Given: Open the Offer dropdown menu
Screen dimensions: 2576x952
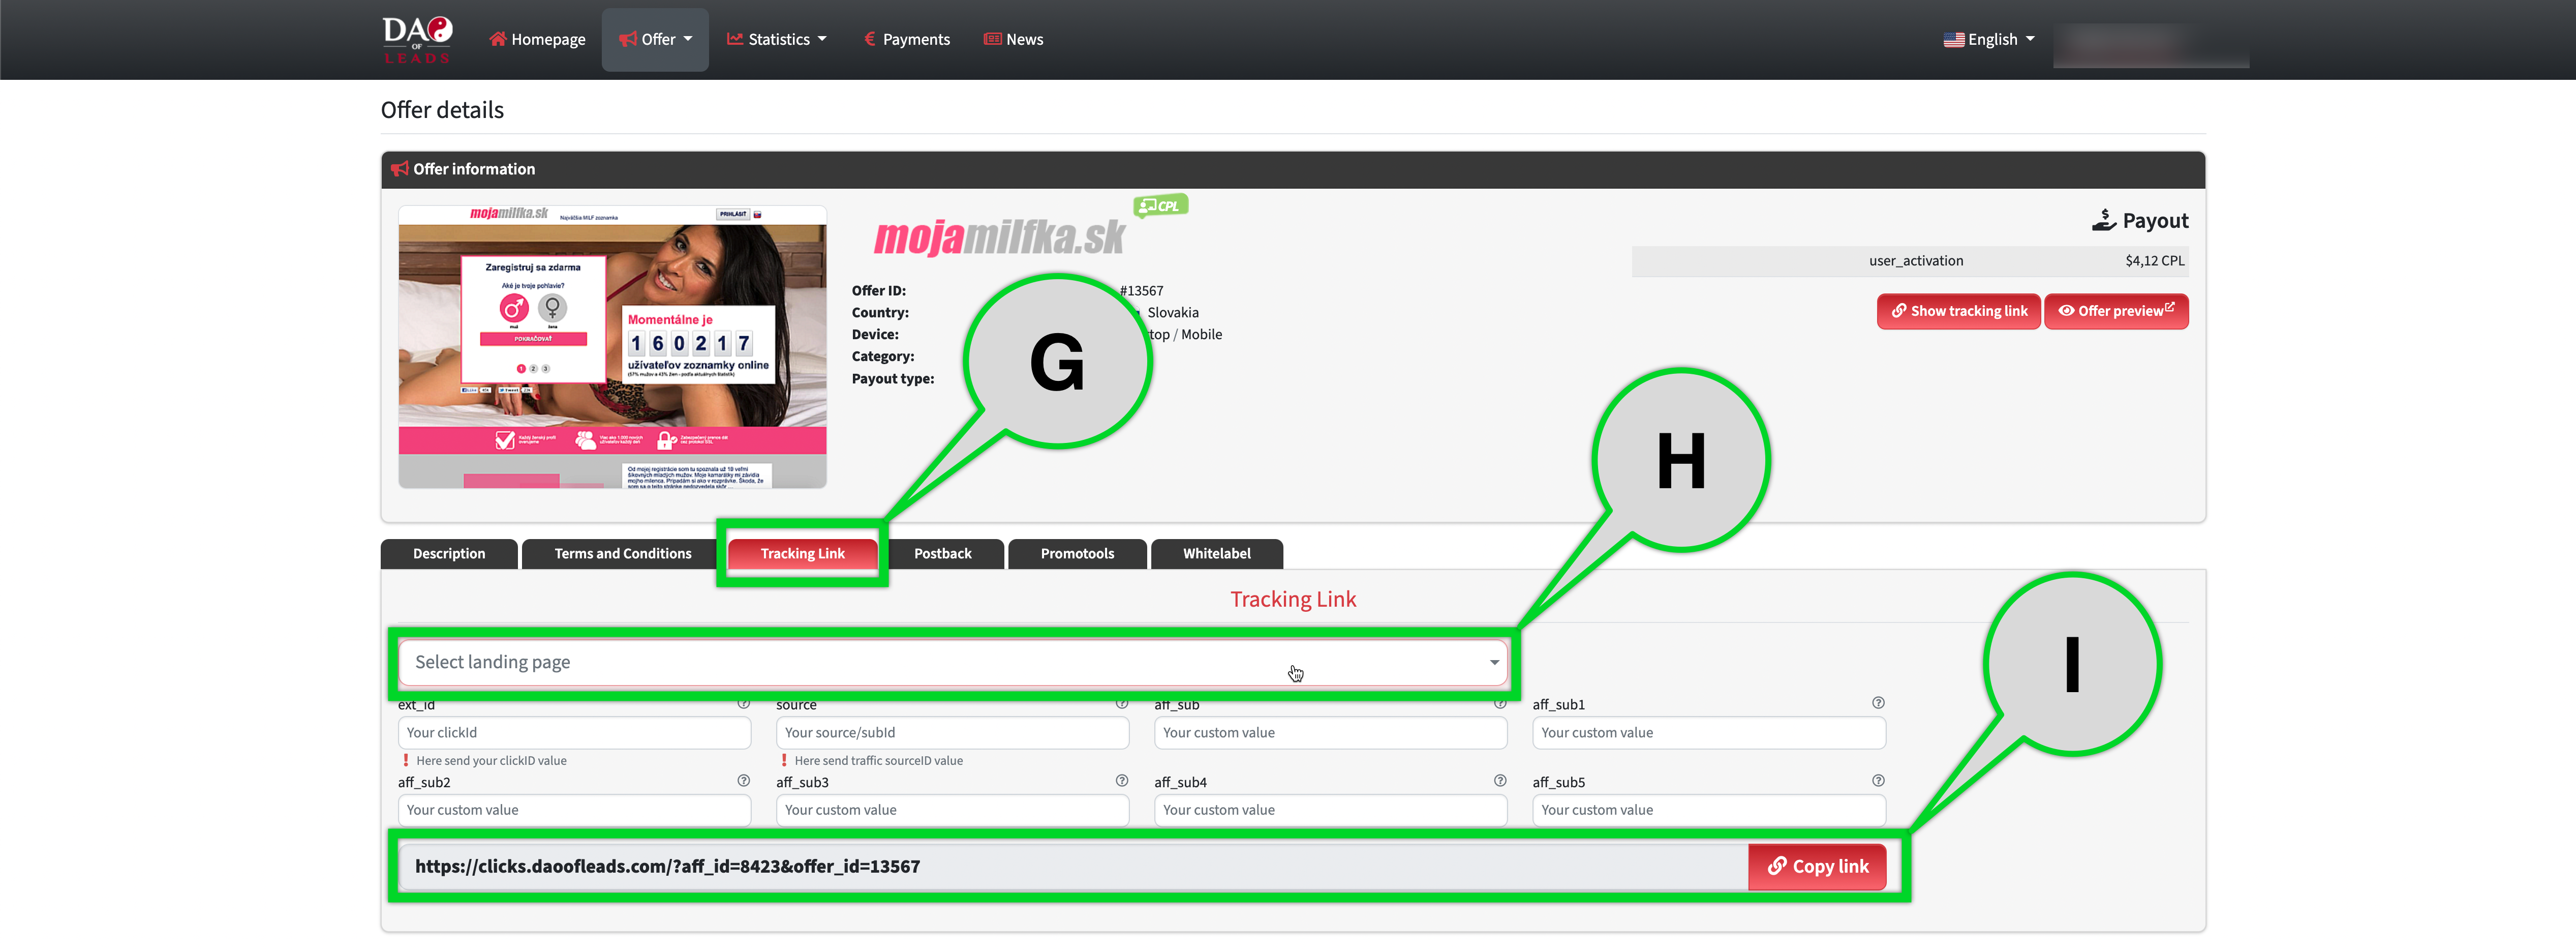Looking at the screenshot, I should point(655,40).
